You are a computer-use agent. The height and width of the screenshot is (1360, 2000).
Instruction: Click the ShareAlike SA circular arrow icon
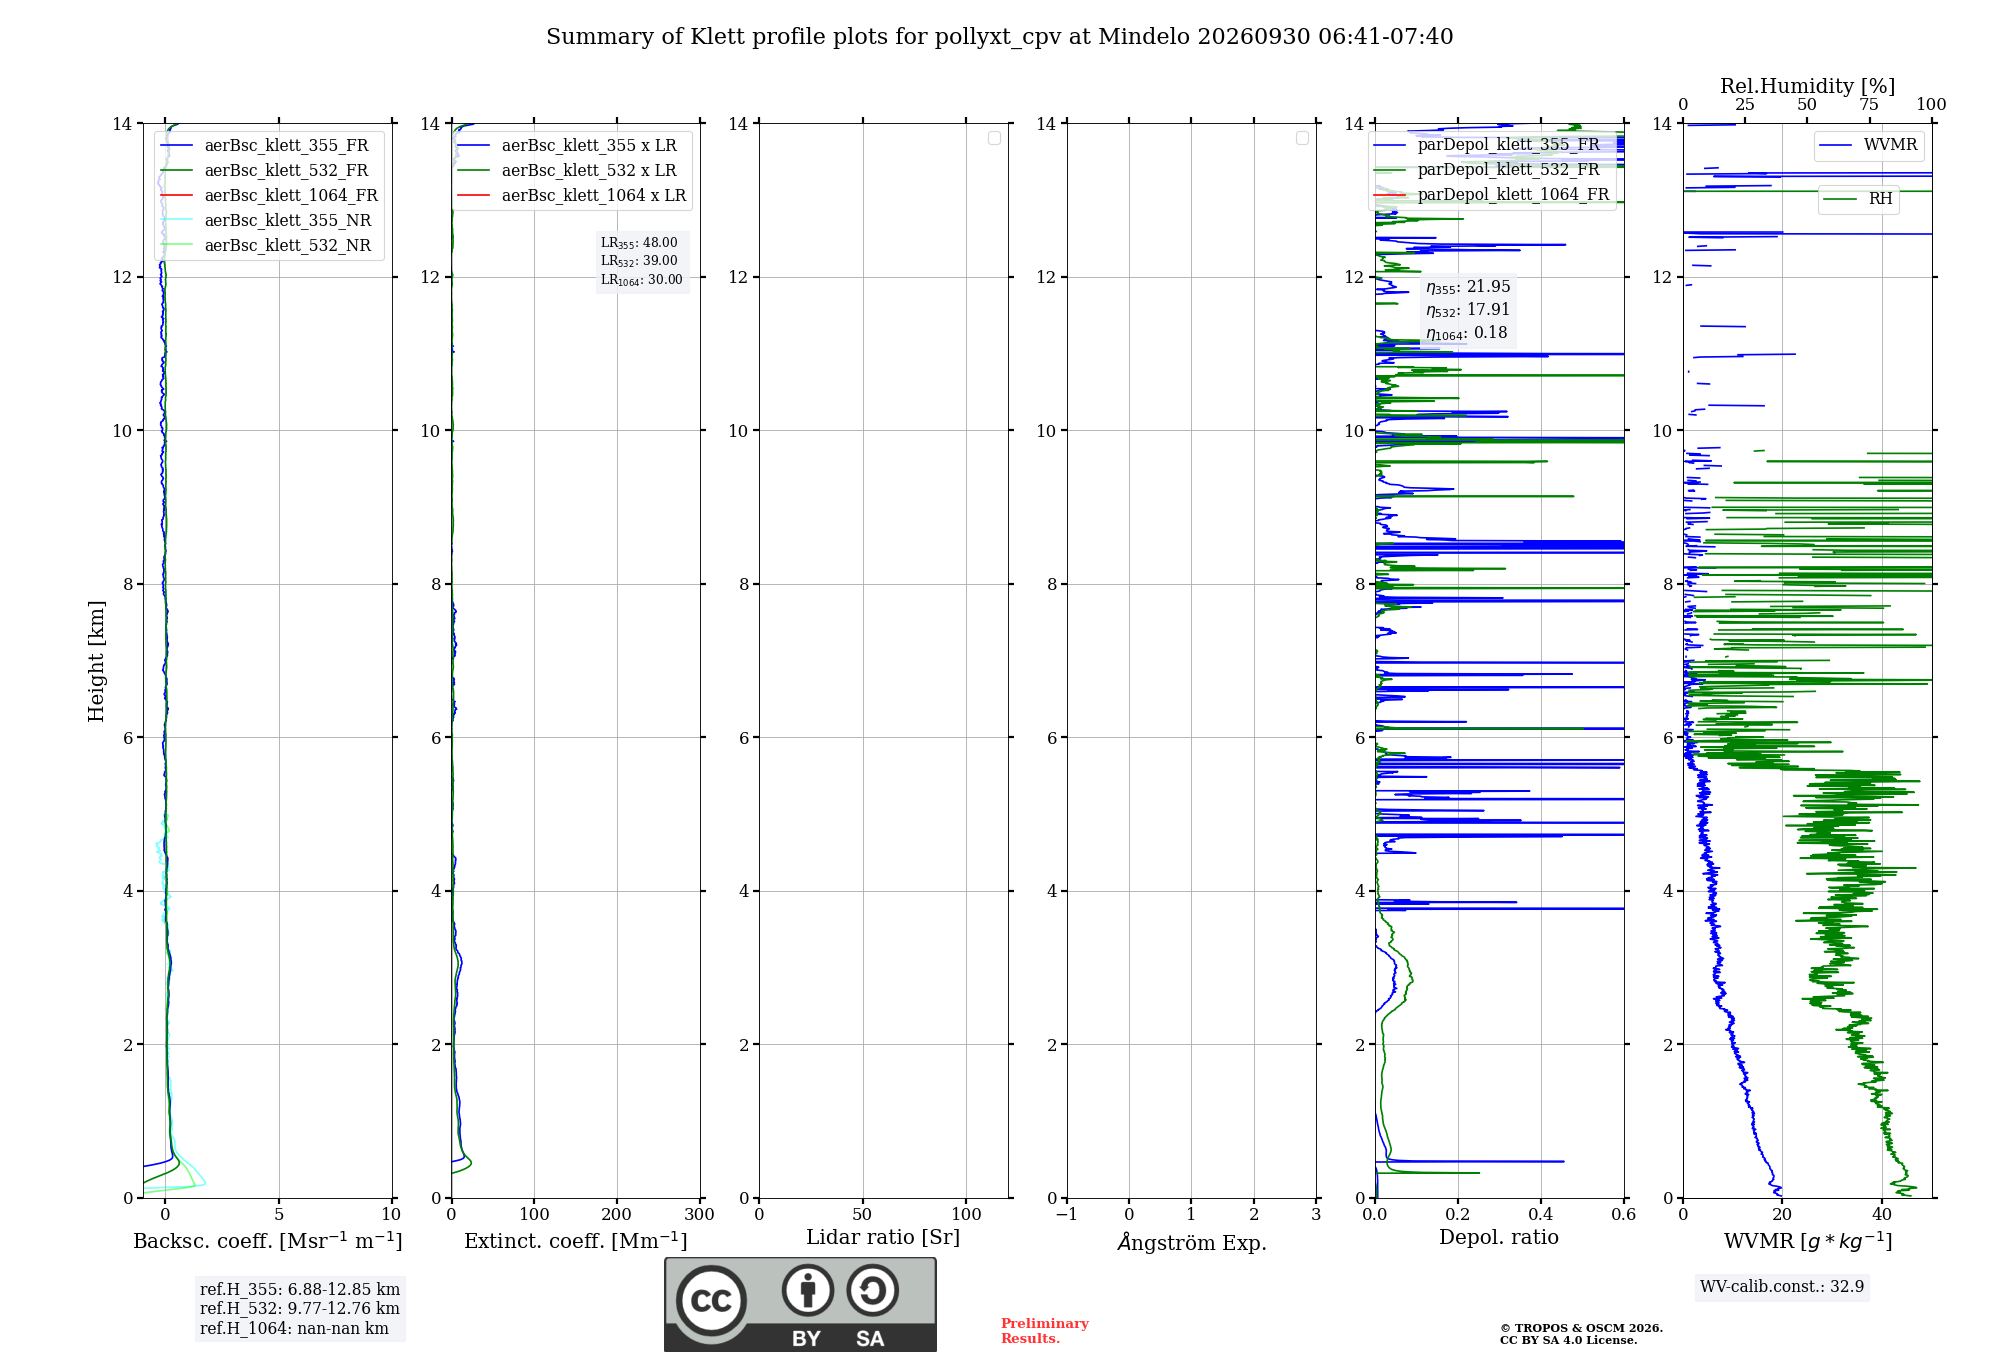(x=873, y=1290)
